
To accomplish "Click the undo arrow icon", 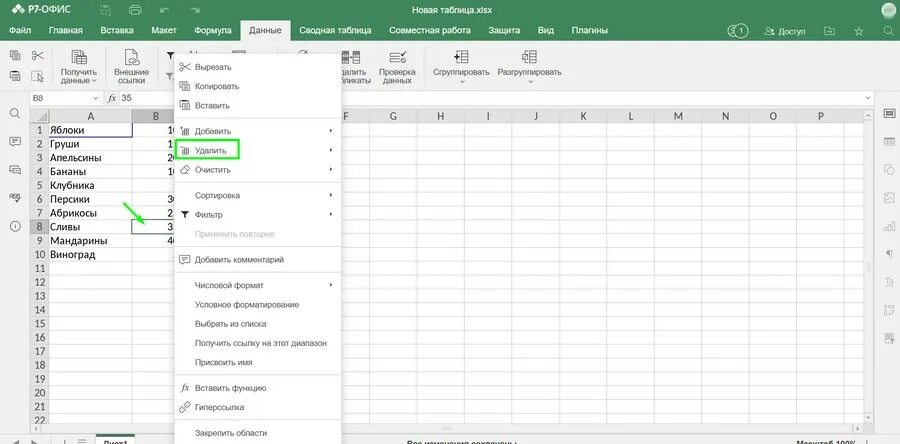I will (165, 10).
